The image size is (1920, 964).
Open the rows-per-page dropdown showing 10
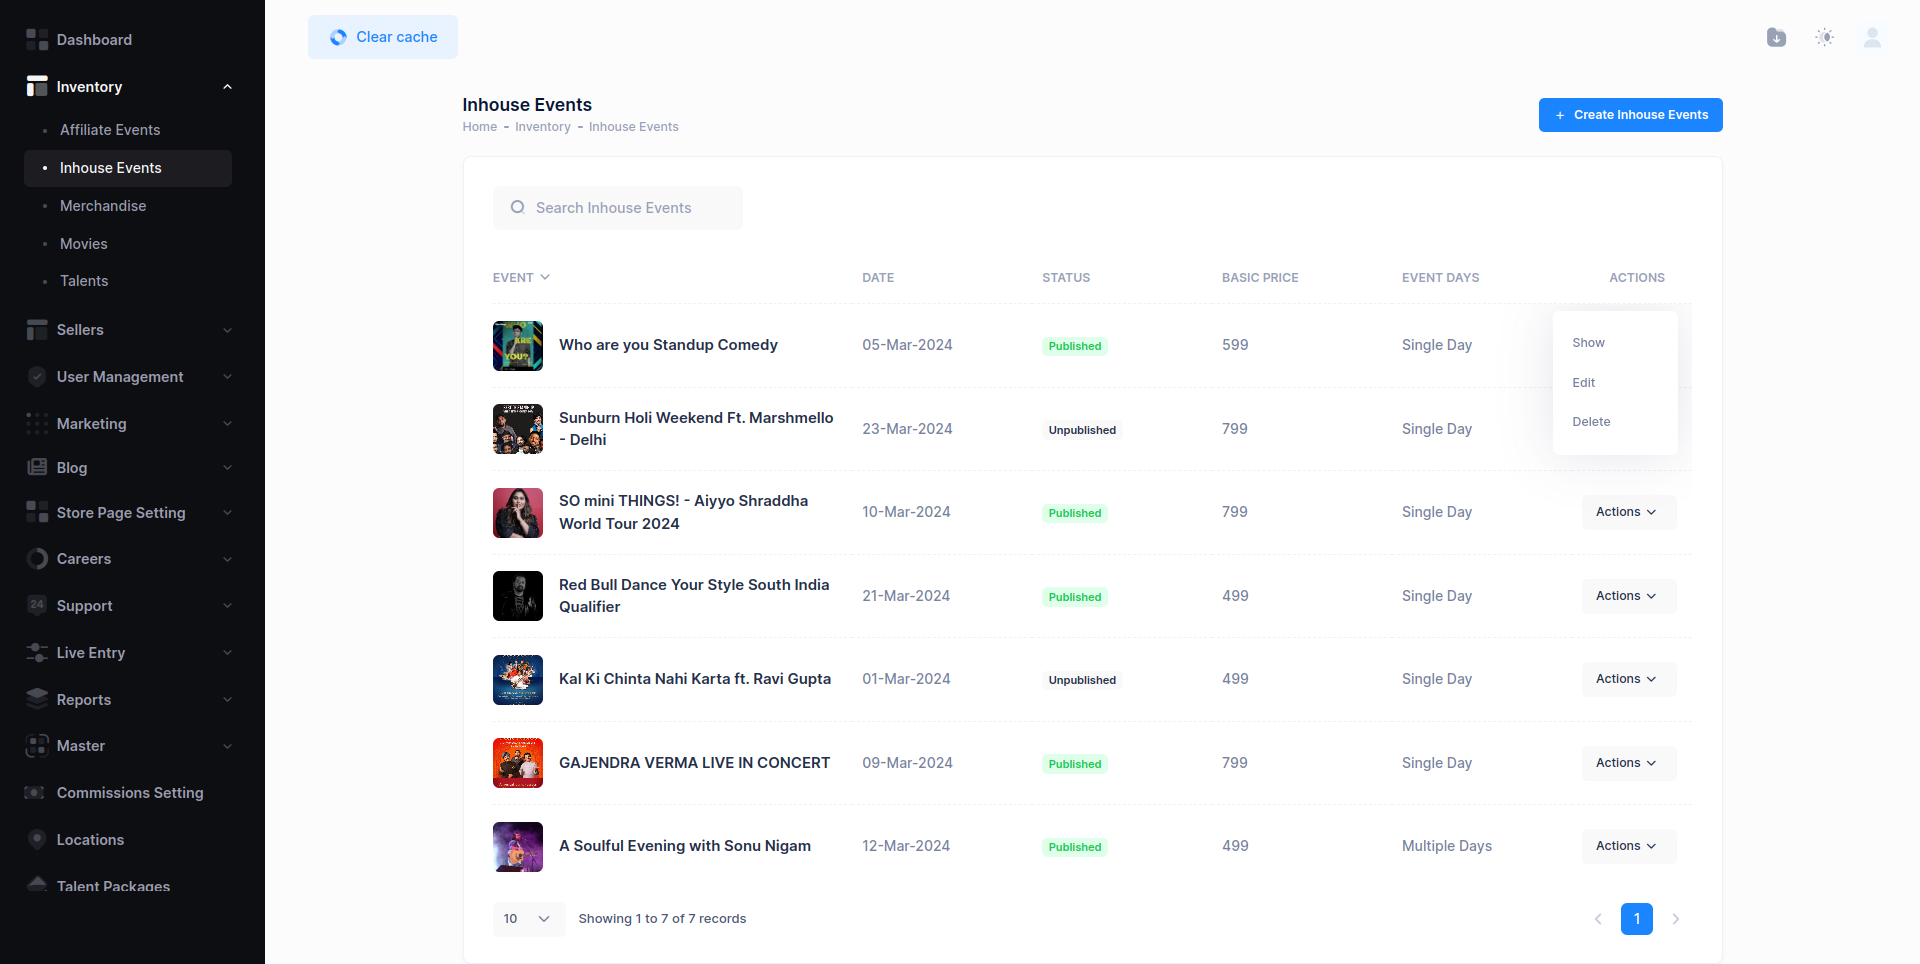[x=527, y=919]
